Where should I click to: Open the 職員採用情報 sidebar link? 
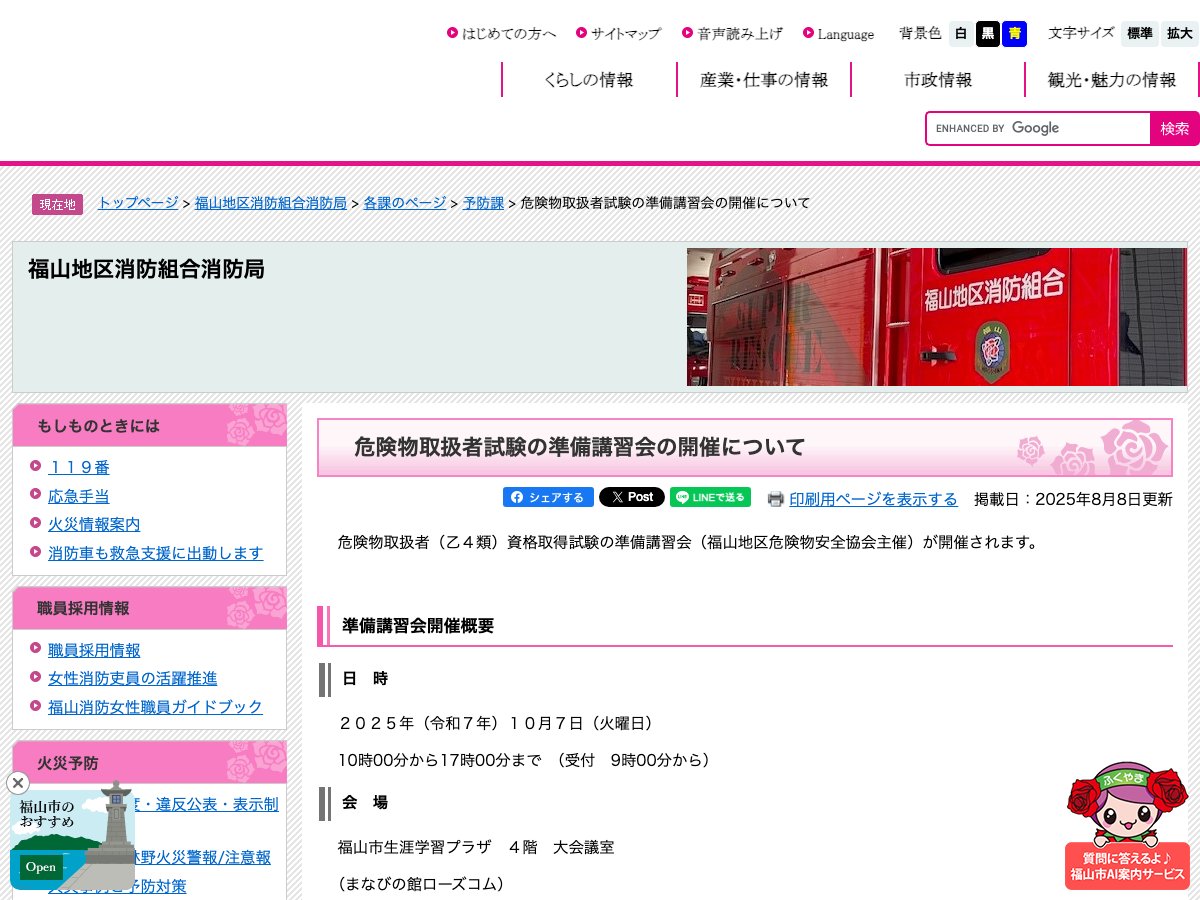click(x=94, y=650)
